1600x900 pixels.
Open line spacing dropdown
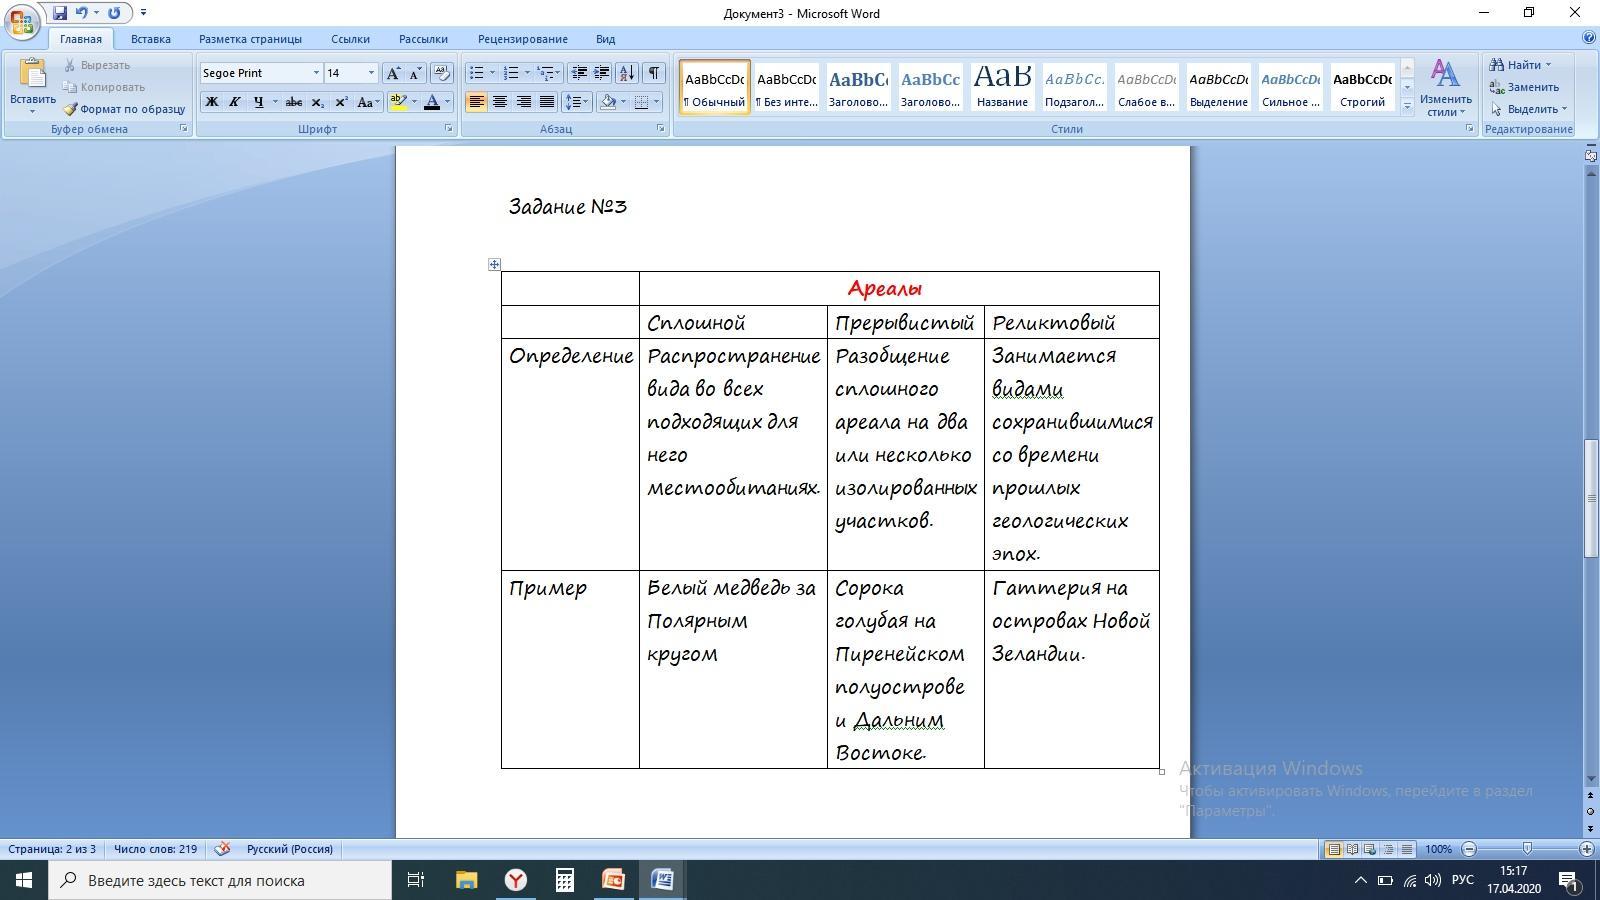pos(577,102)
